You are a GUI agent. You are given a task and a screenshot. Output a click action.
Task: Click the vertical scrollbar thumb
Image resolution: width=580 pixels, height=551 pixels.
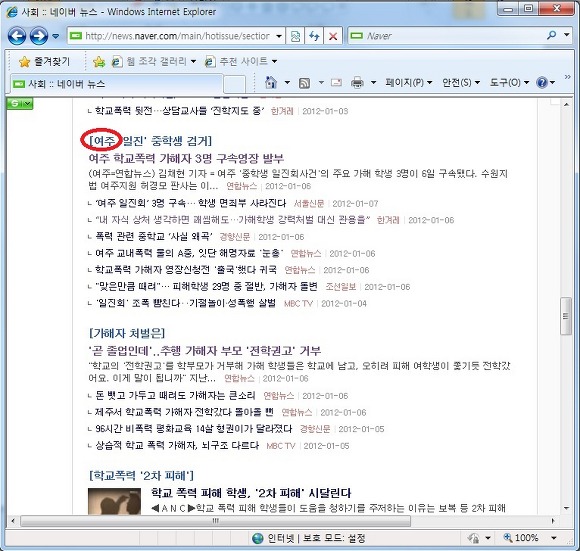click(566, 316)
